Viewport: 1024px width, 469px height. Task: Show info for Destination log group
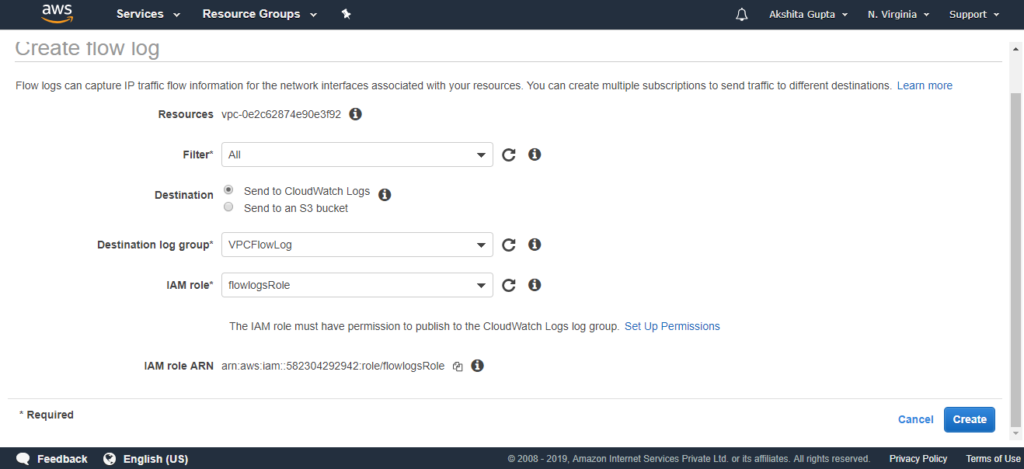click(534, 245)
